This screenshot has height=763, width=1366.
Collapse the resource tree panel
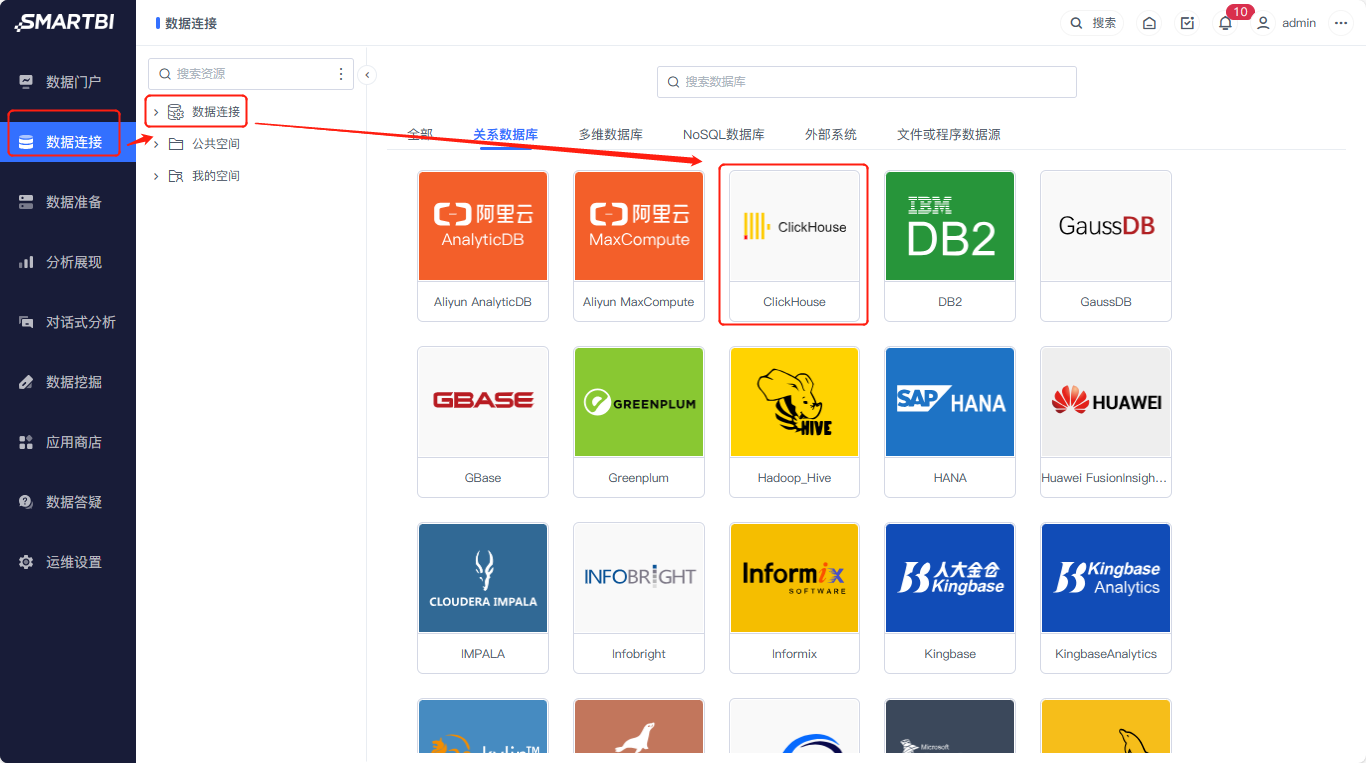pyautogui.click(x=367, y=74)
